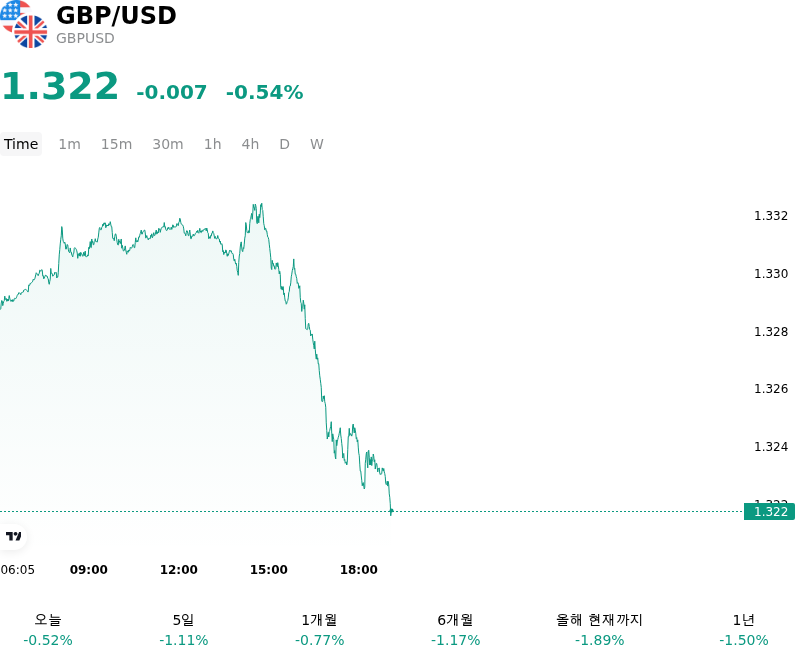Click the current price marker dot on chart

tap(391, 511)
